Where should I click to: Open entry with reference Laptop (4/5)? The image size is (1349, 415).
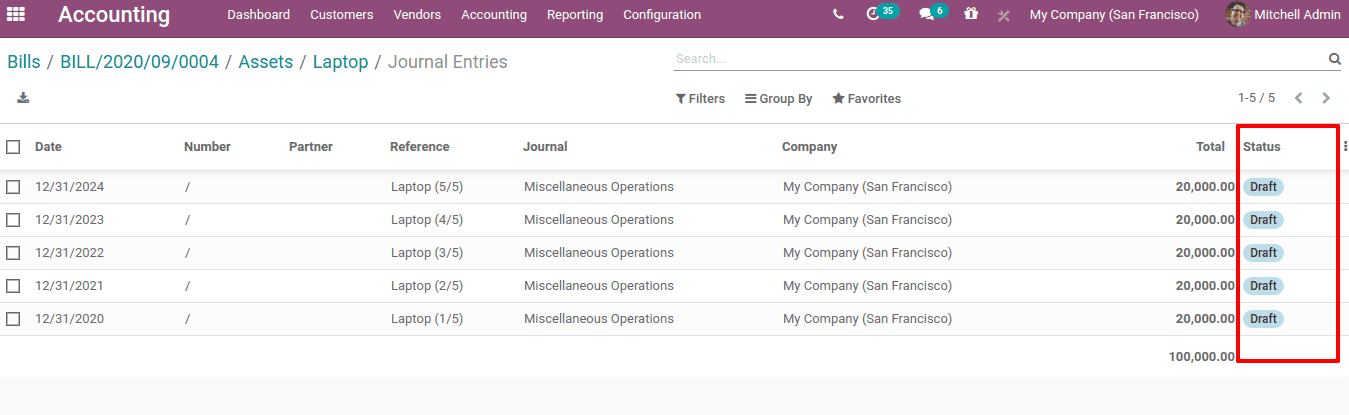pyautogui.click(x=427, y=220)
